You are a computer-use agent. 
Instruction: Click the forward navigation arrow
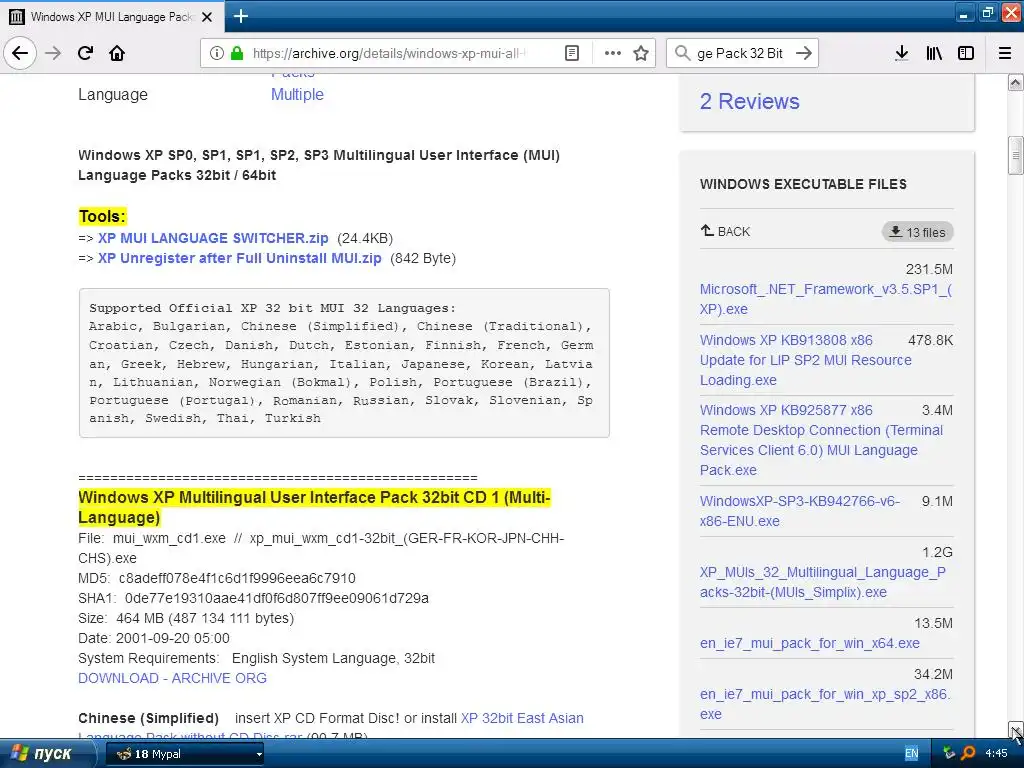(x=53, y=53)
